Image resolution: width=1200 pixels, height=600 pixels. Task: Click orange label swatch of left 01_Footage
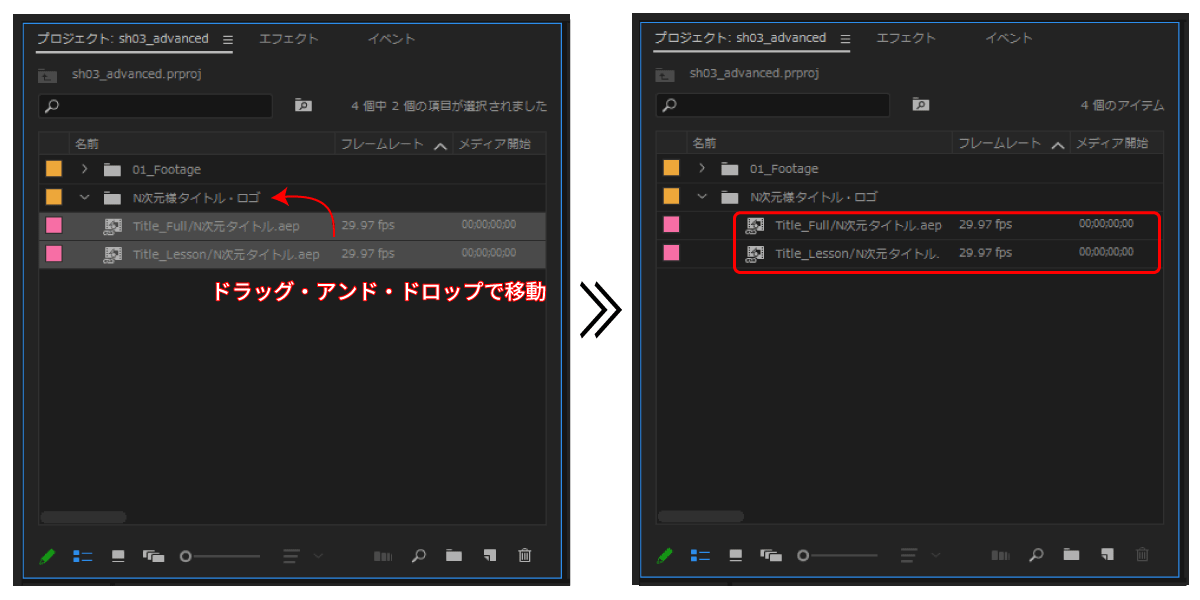tap(54, 169)
